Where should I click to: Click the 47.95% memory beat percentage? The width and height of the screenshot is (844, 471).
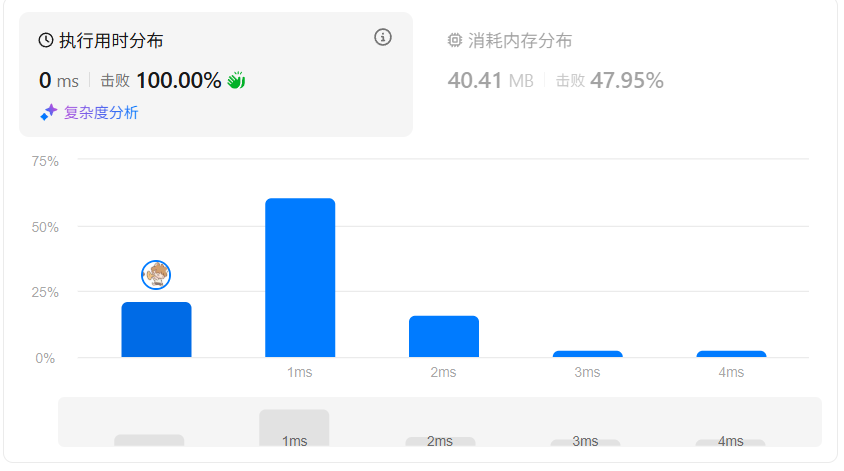[x=627, y=81]
